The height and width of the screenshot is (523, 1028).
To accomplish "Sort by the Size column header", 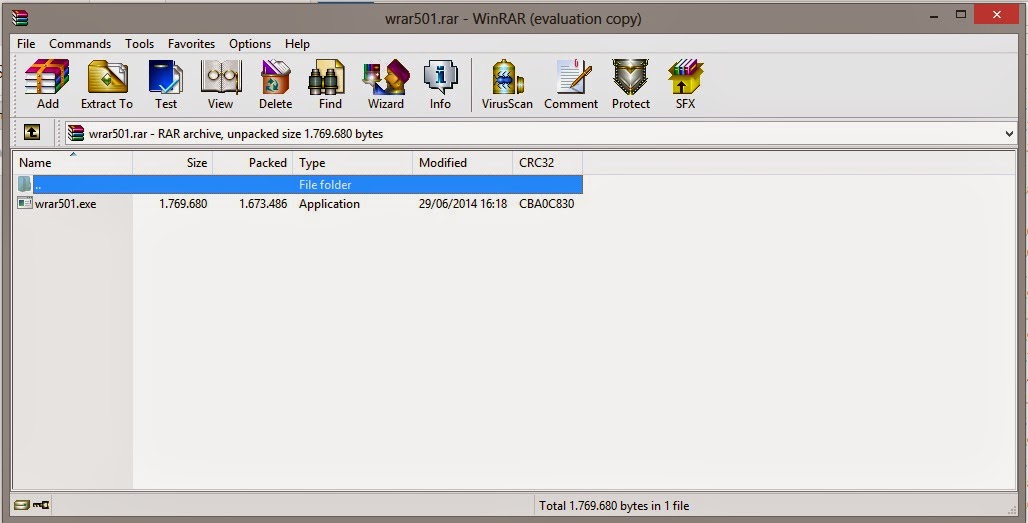I will [x=172, y=163].
